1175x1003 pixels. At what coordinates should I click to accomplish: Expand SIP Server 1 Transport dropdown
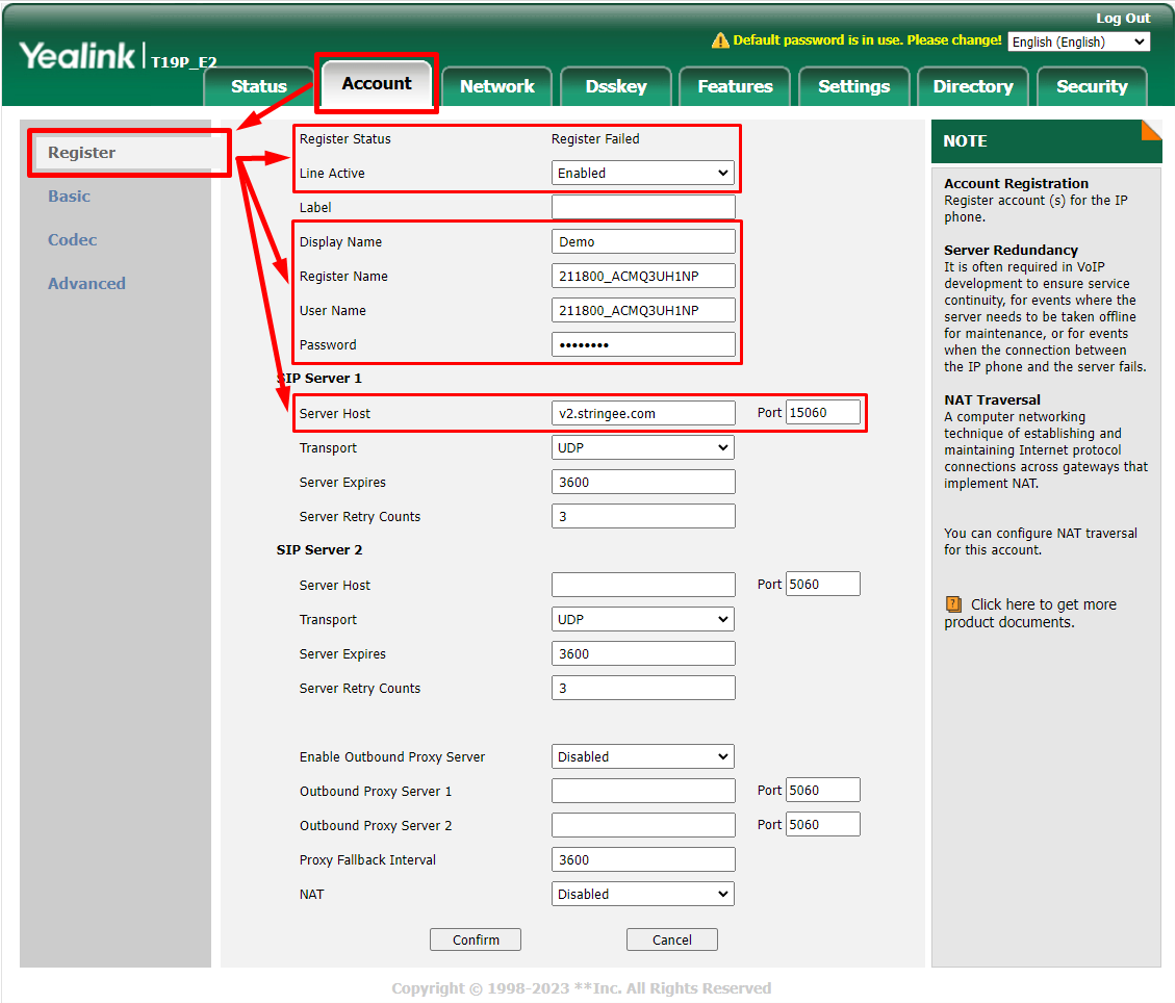tap(643, 448)
